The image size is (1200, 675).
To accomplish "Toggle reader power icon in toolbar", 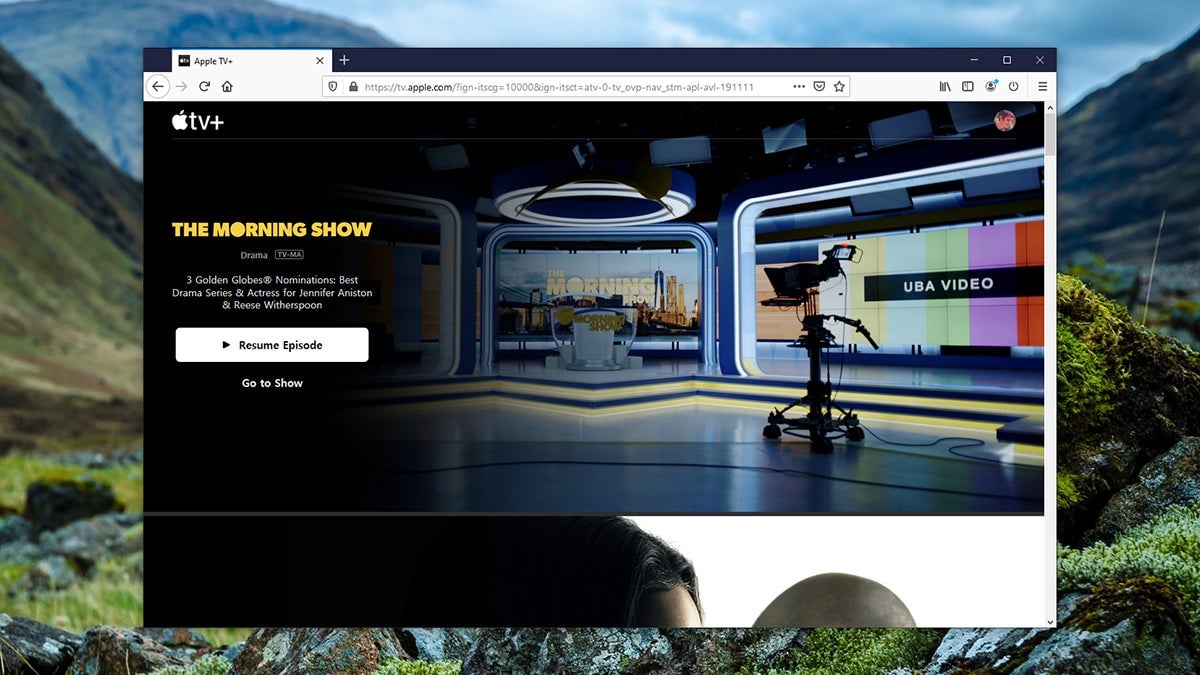I will coord(1013,86).
